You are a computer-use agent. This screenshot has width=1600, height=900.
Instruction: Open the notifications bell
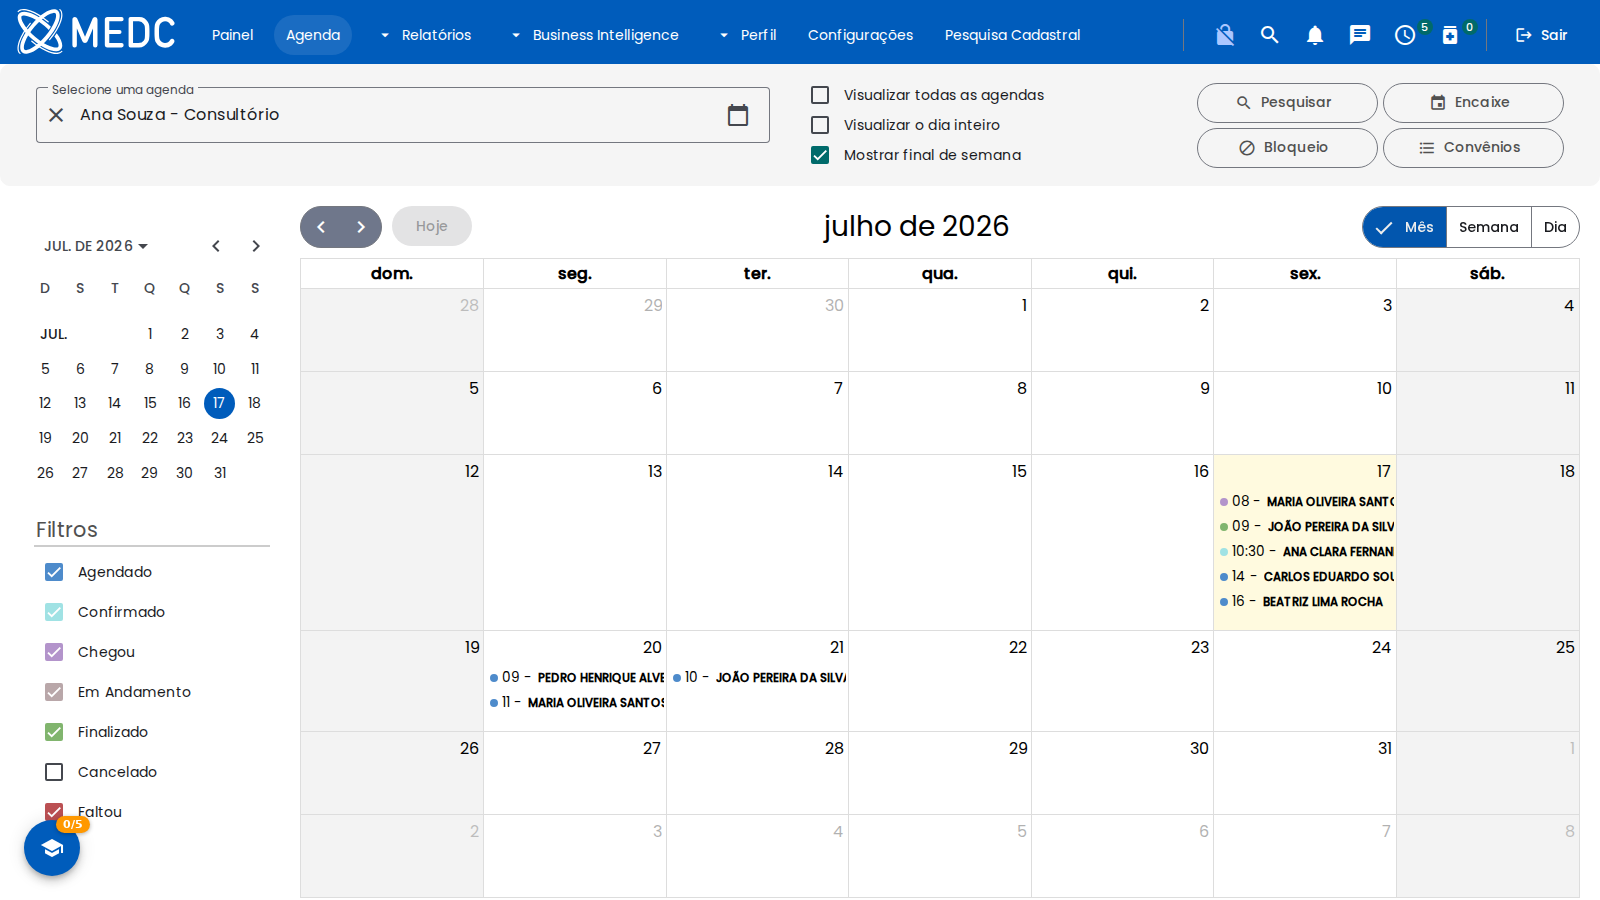[1315, 35]
